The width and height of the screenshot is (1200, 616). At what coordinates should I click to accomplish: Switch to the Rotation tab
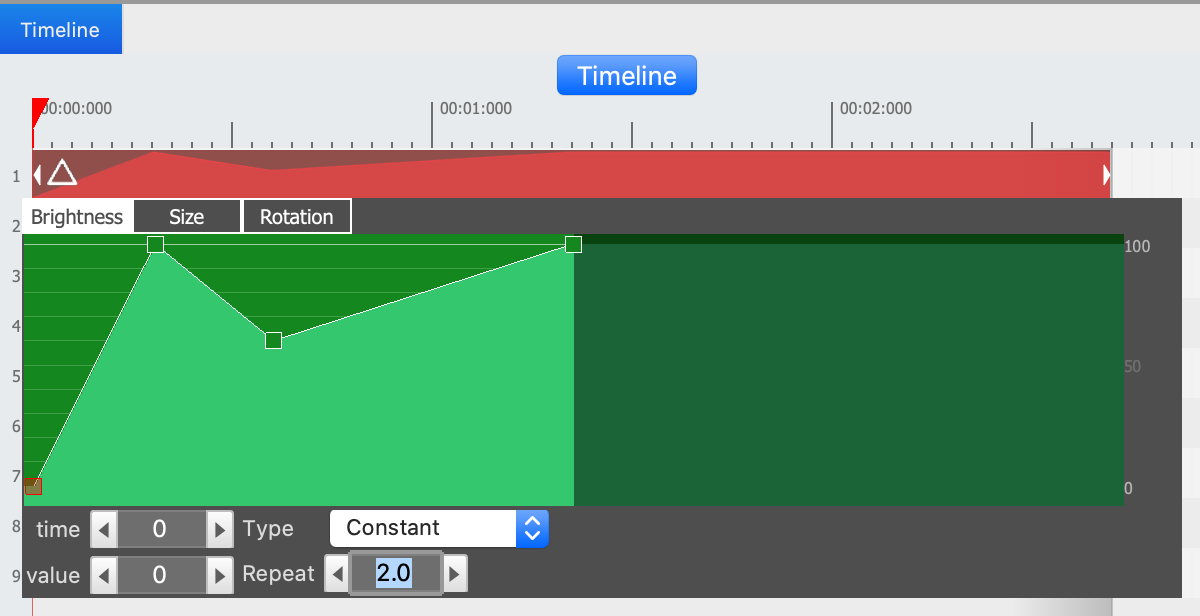(x=297, y=217)
